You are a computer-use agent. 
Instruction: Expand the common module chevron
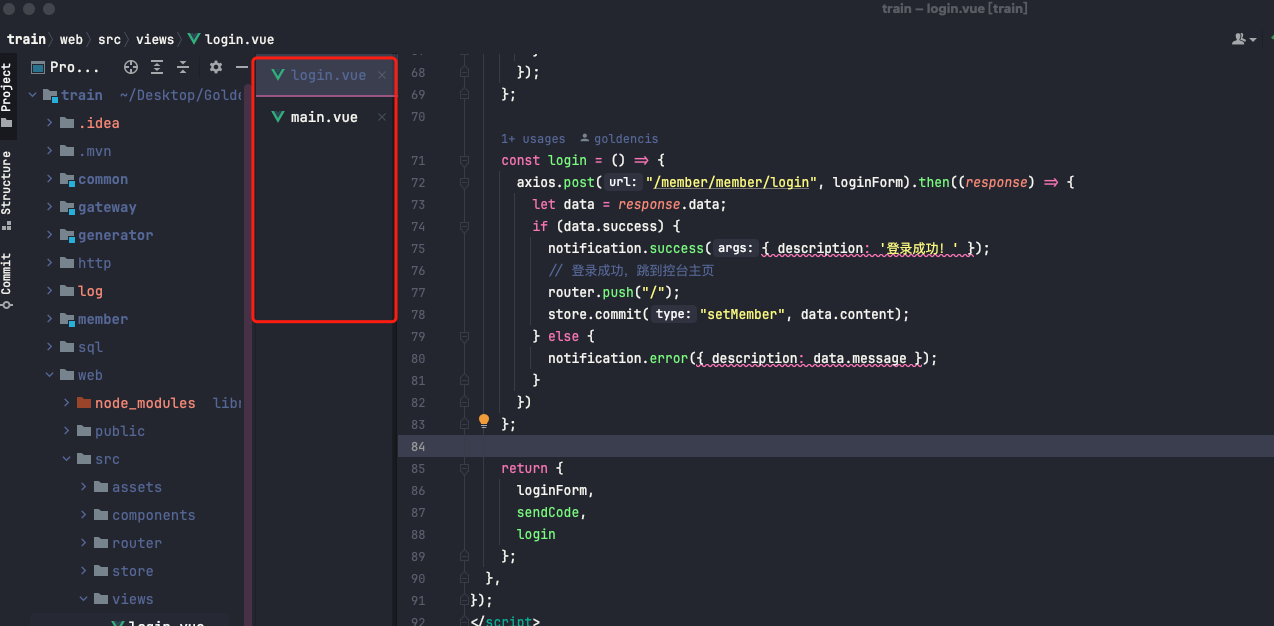tap(50, 179)
